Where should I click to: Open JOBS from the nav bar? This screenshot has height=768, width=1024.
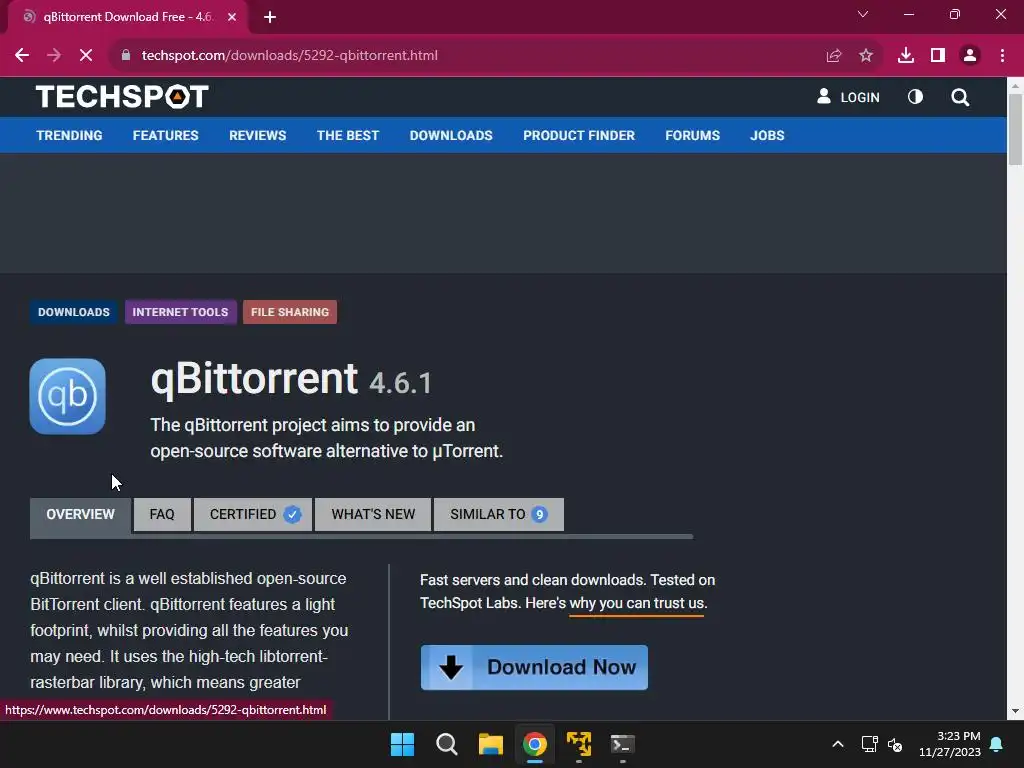tap(767, 135)
